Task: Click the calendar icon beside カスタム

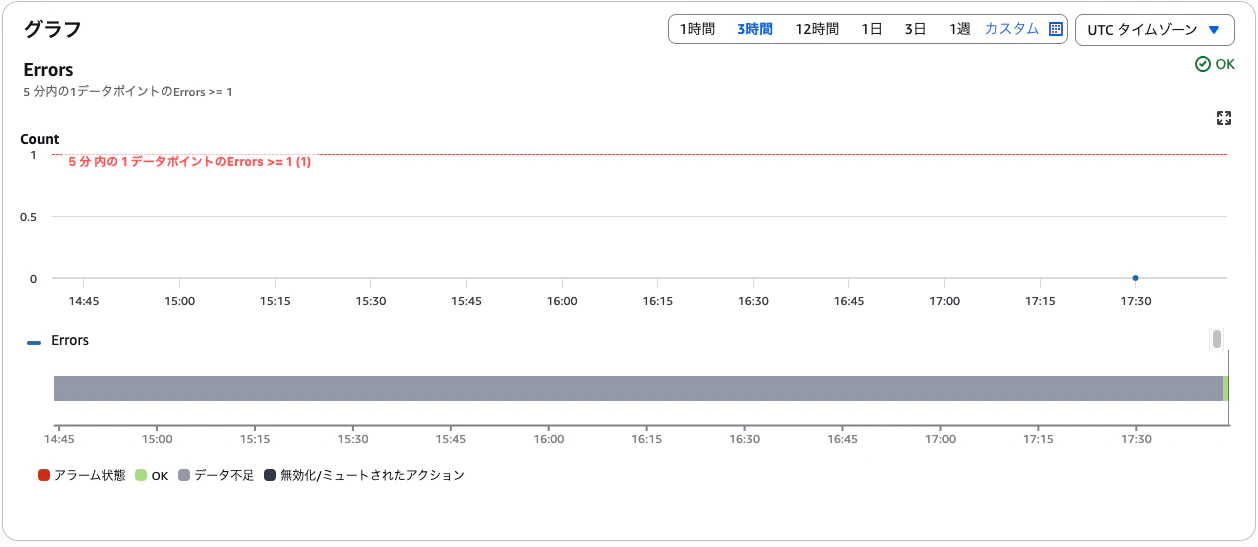Action: pyautogui.click(x=1055, y=29)
